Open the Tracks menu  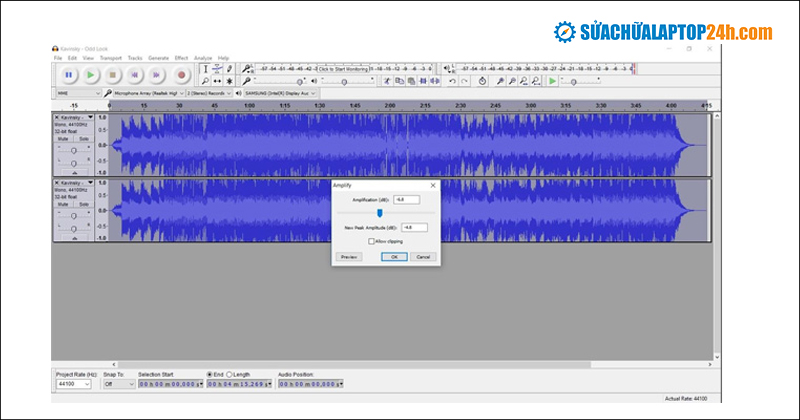tap(135, 58)
